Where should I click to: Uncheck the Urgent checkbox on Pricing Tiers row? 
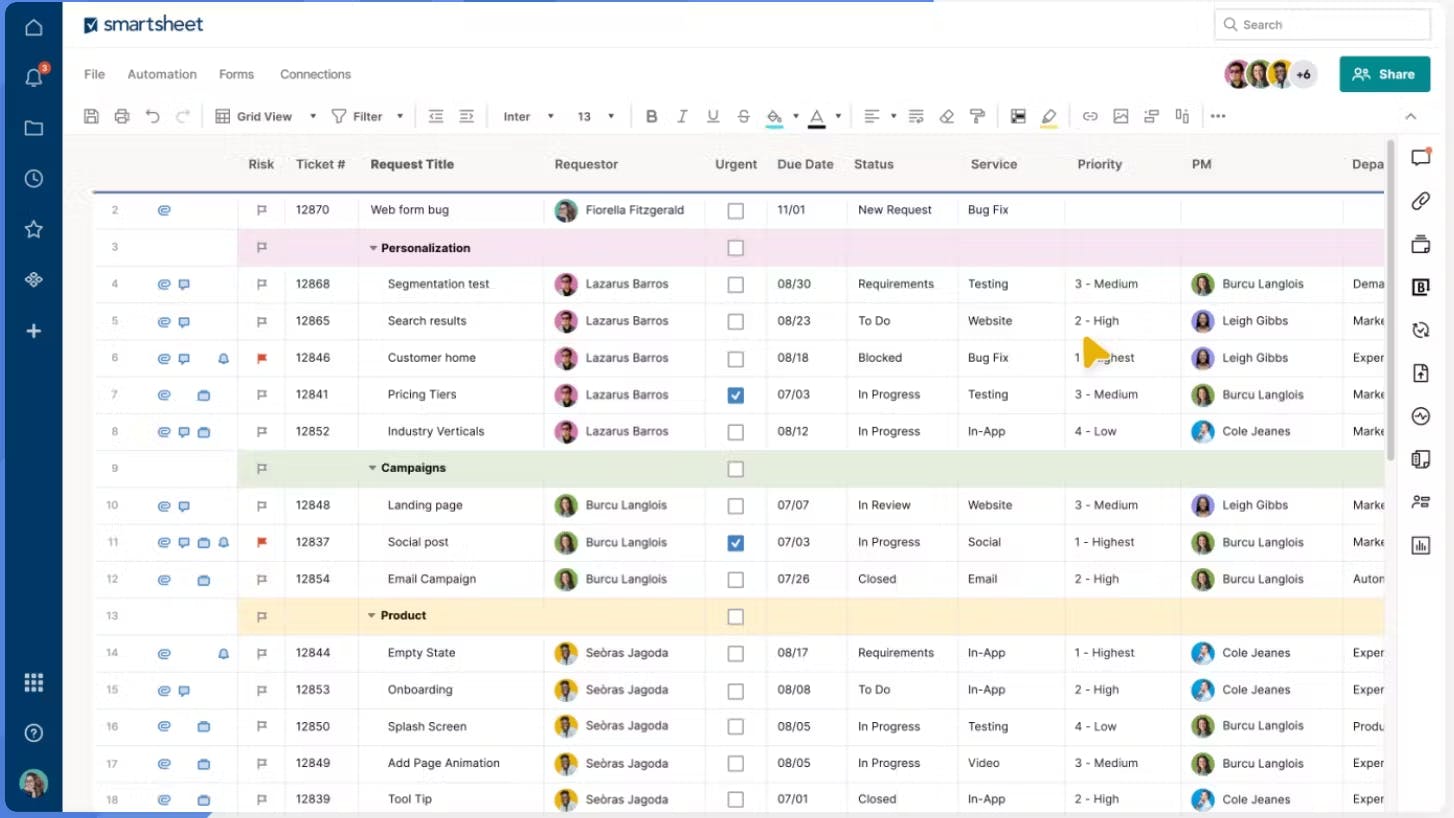(736, 395)
